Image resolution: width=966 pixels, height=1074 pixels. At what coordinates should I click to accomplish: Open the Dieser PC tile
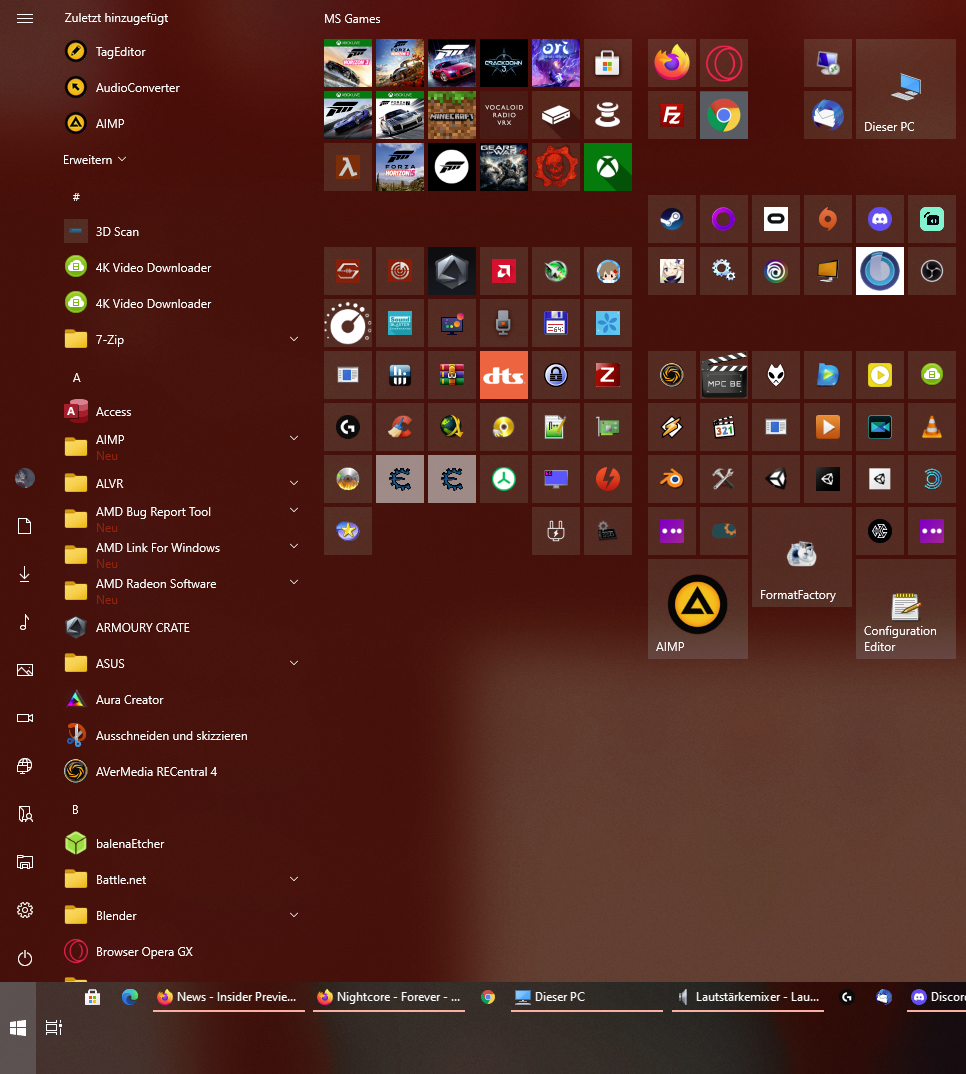click(906, 89)
